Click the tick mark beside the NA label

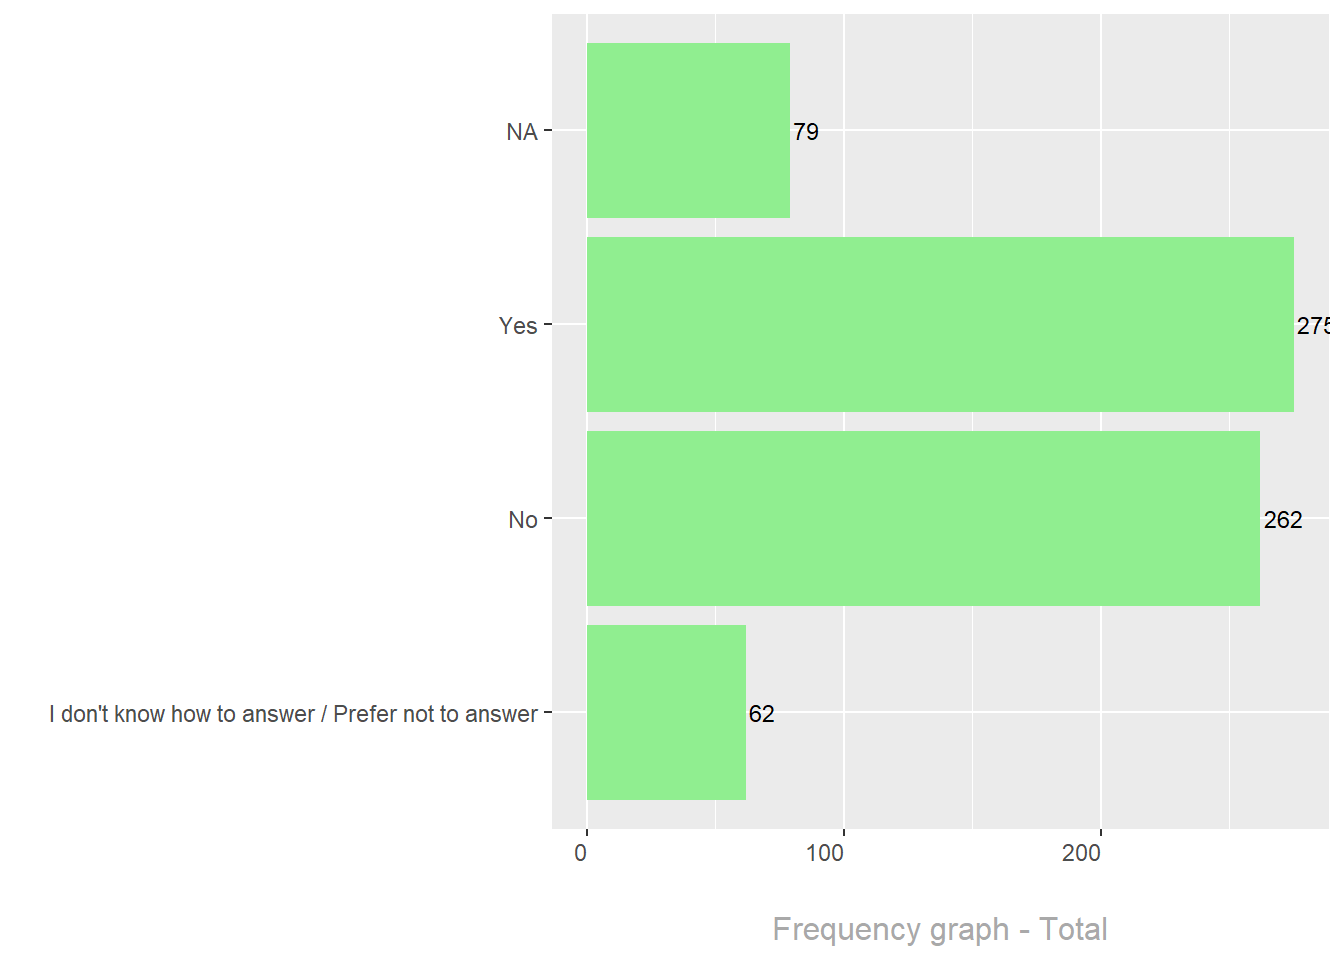click(x=548, y=130)
